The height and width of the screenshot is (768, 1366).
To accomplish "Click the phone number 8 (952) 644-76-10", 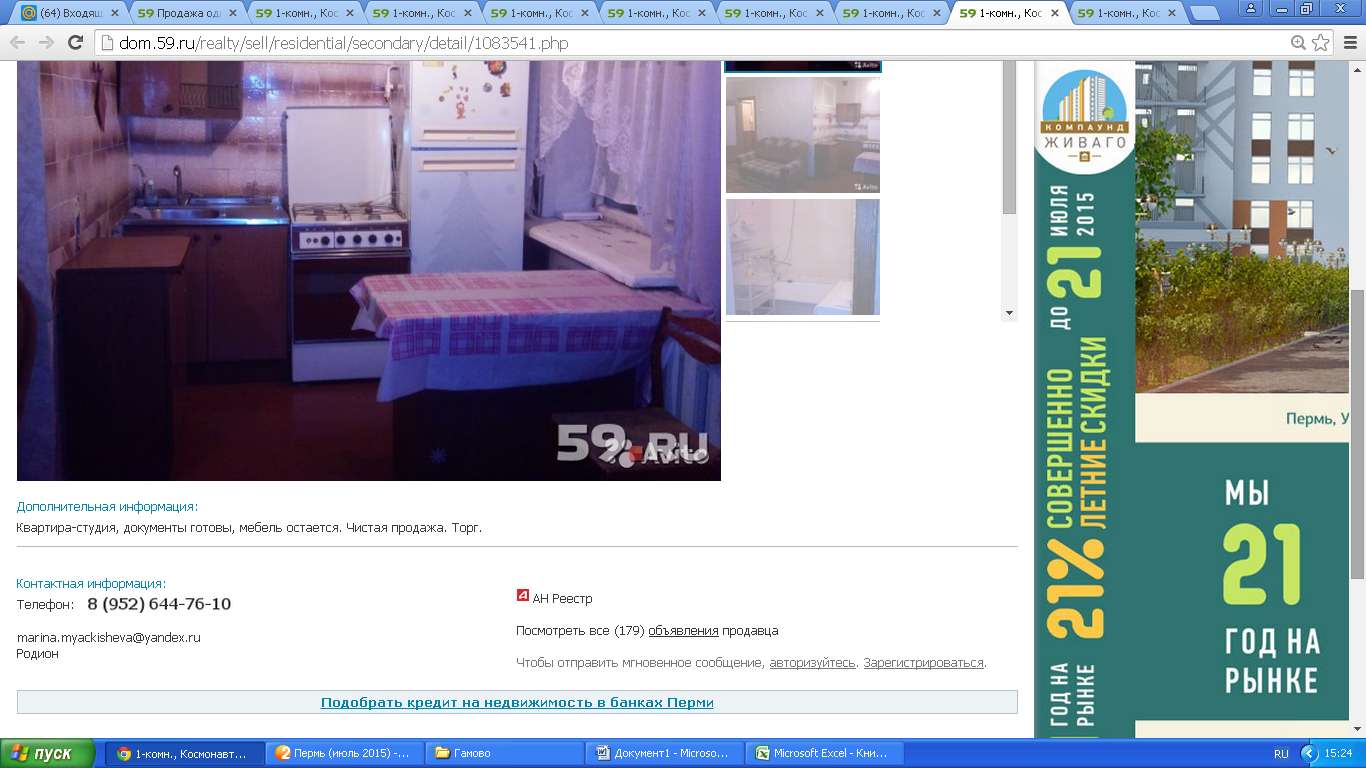I will point(159,604).
